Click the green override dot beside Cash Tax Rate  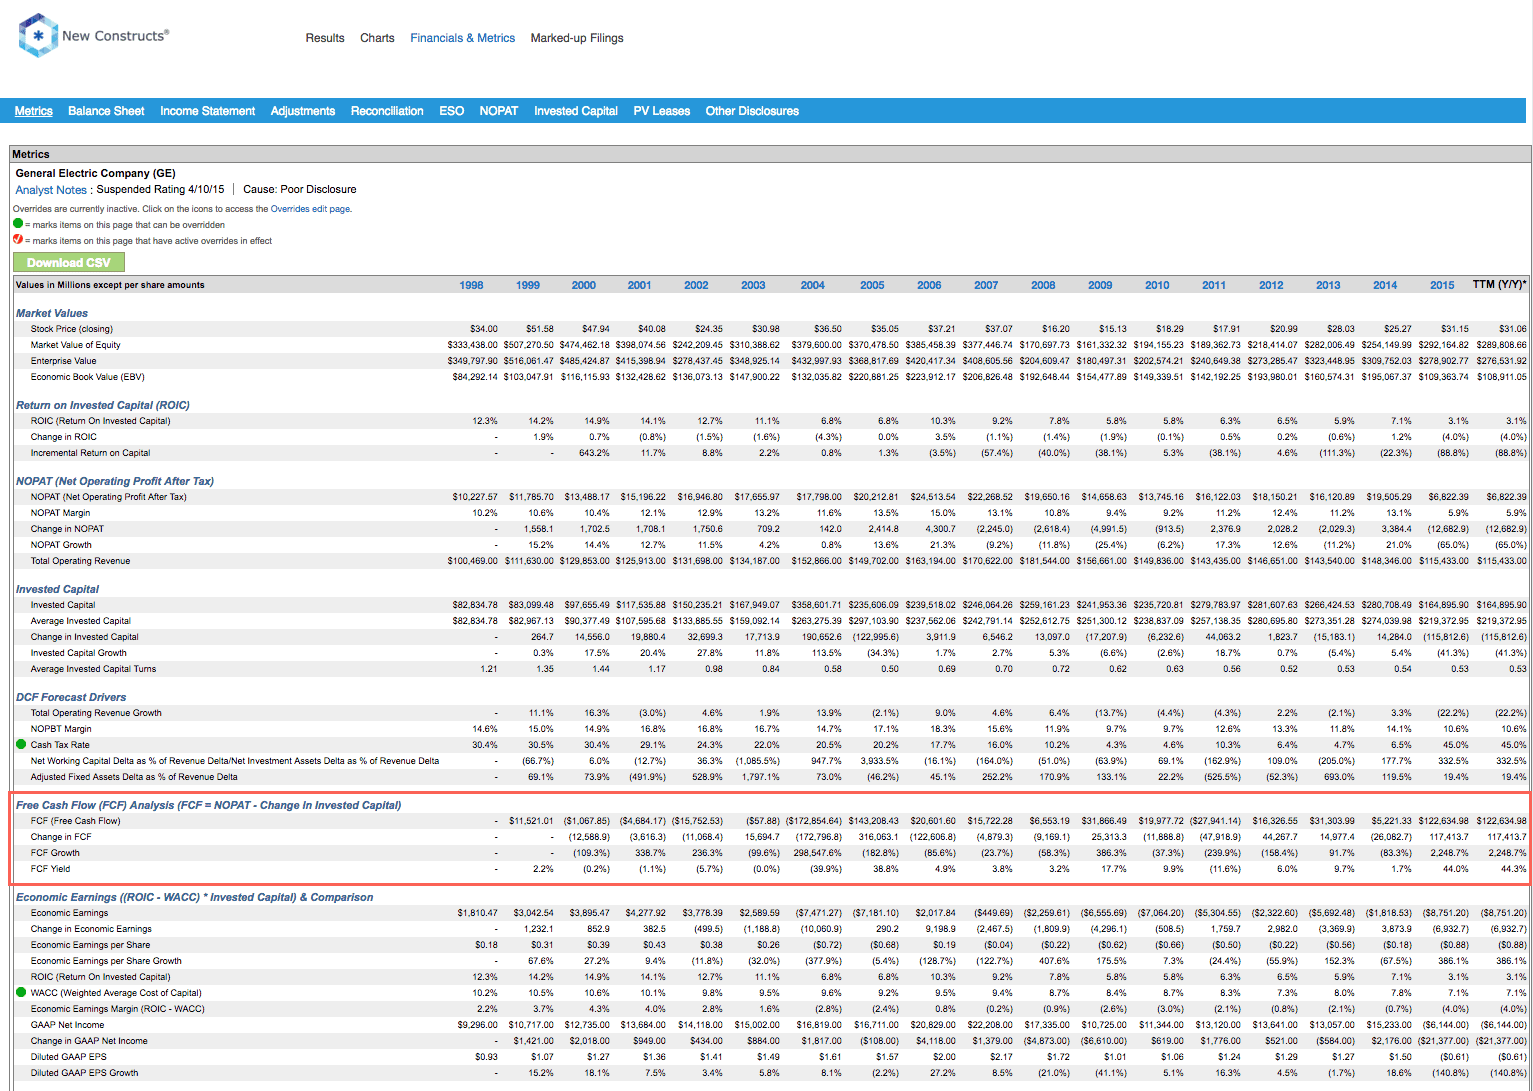(21, 744)
